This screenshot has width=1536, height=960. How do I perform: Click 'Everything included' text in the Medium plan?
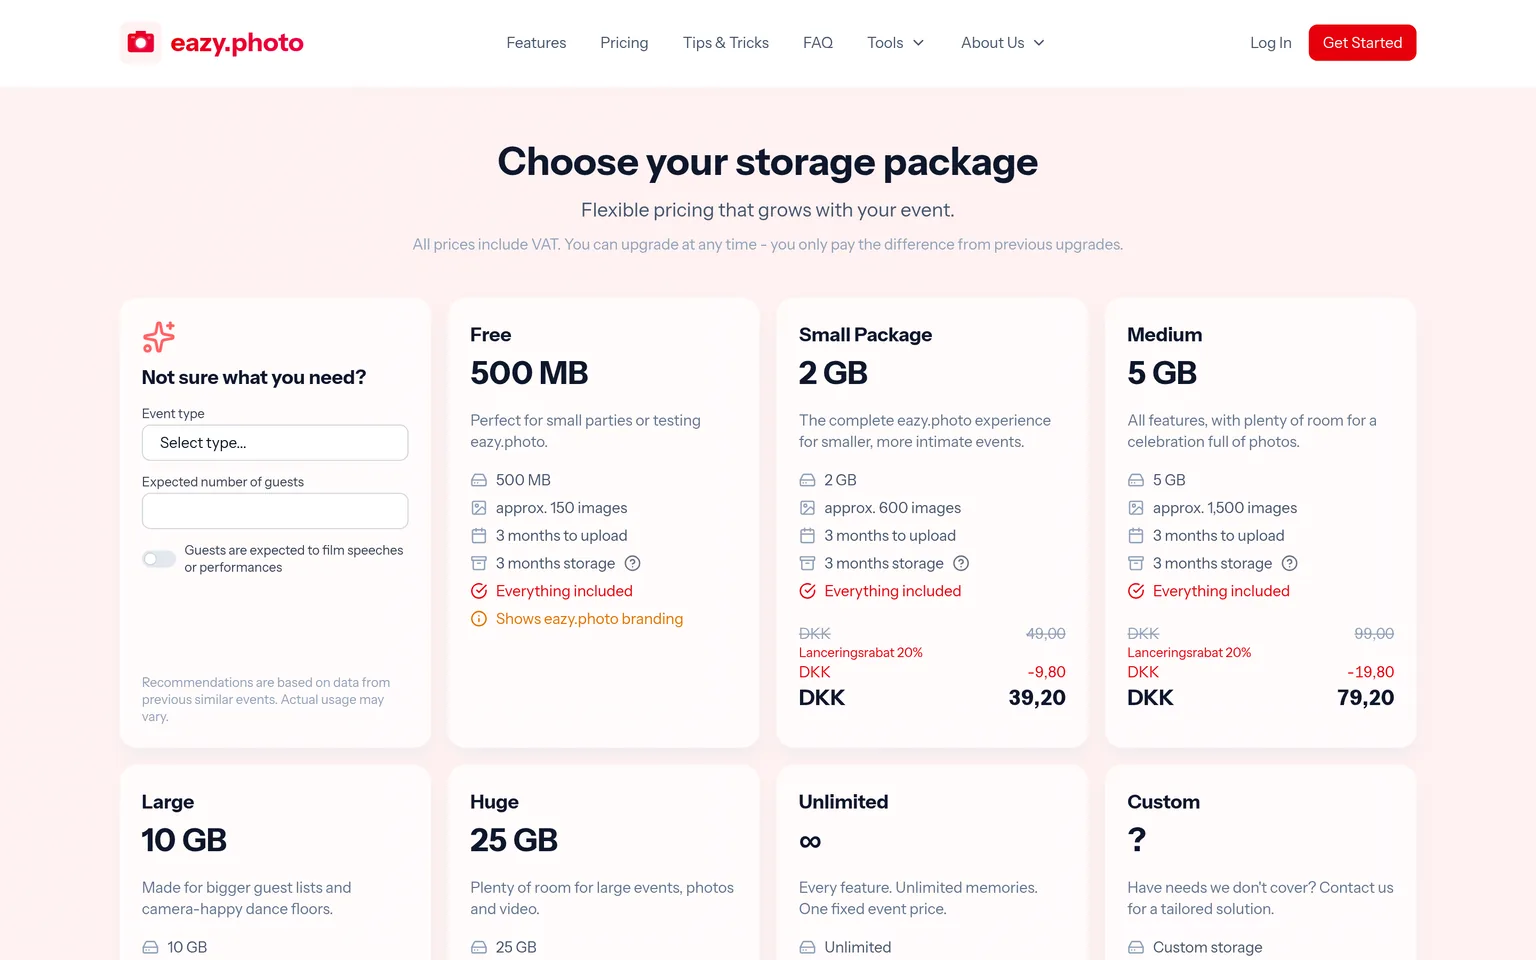click(x=1221, y=591)
